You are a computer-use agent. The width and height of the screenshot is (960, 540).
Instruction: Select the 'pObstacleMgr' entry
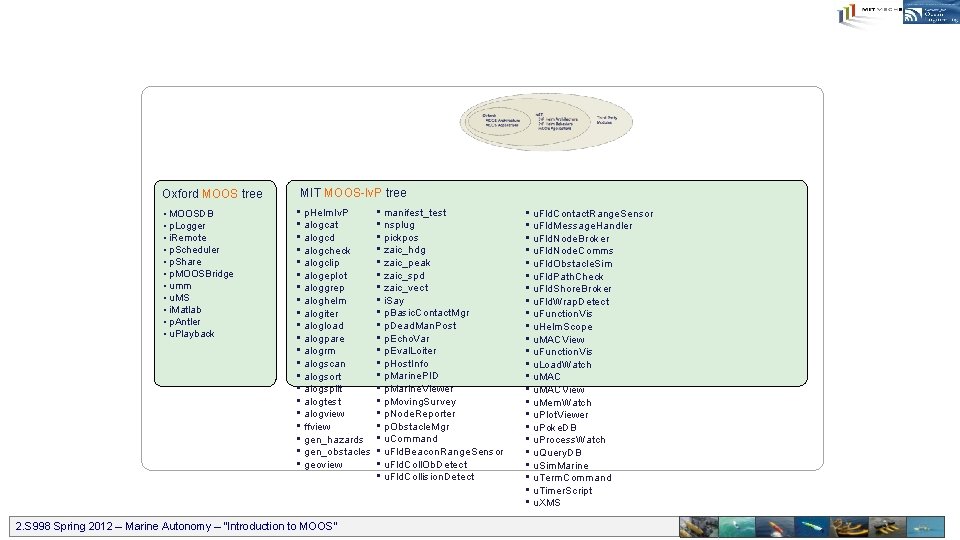click(x=416, y=427)
